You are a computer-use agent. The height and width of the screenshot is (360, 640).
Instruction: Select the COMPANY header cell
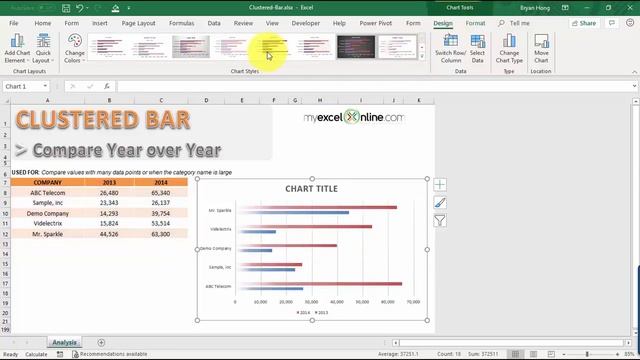click(47, 182)
